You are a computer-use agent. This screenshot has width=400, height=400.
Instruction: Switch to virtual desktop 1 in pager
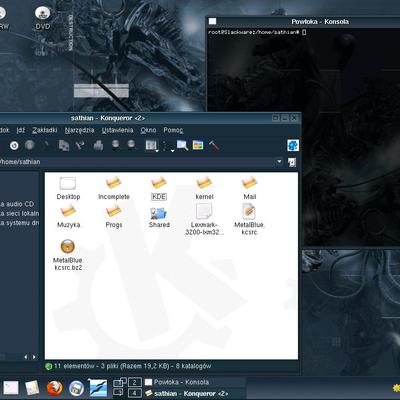coord(119,382)
